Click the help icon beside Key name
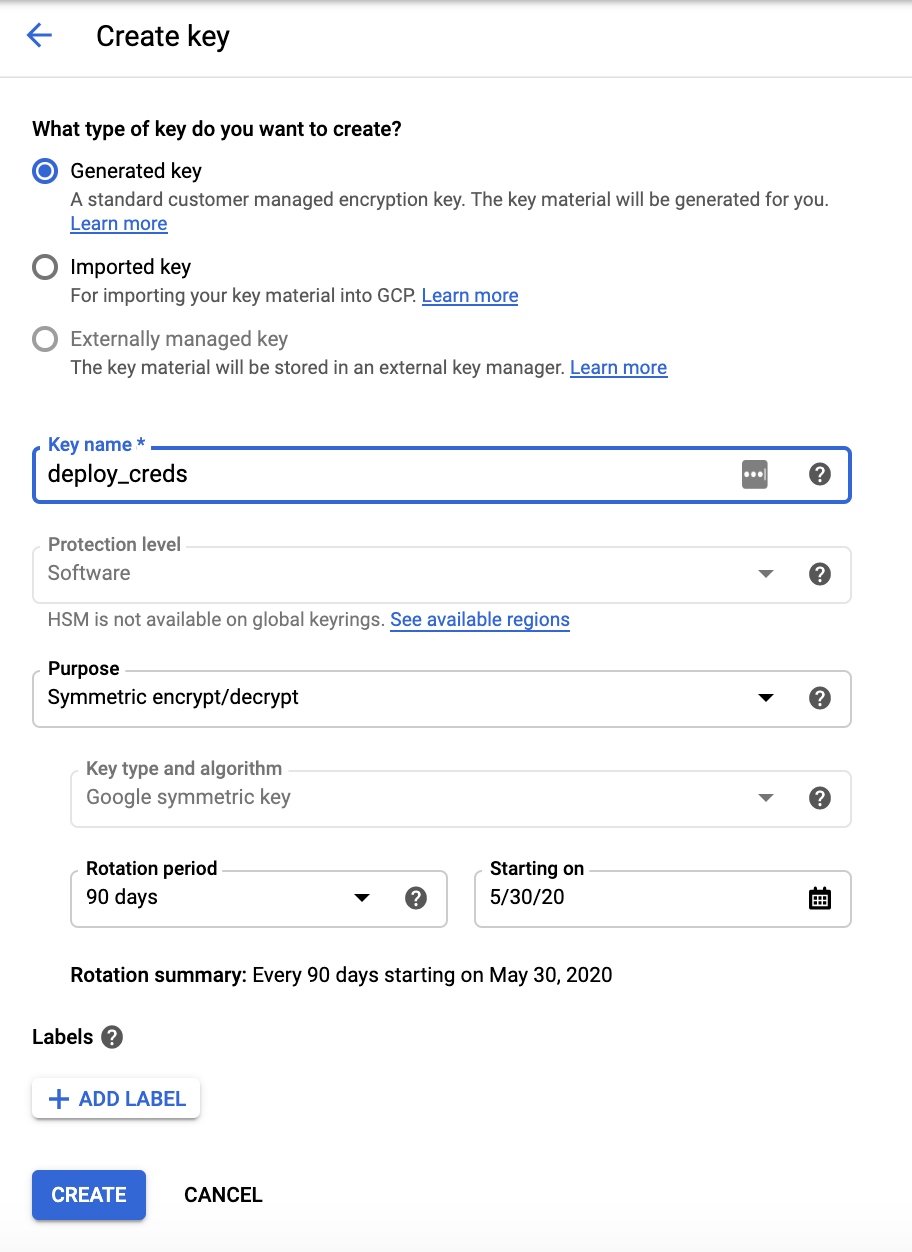Viewport: 912px width, 1252px height. click(820, 474)
